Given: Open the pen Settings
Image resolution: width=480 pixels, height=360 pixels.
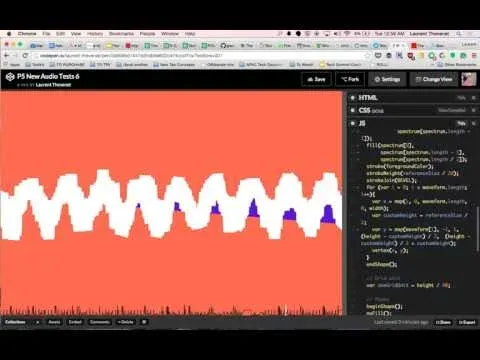Looking at the screenshot, I should (x=387, y=79).
